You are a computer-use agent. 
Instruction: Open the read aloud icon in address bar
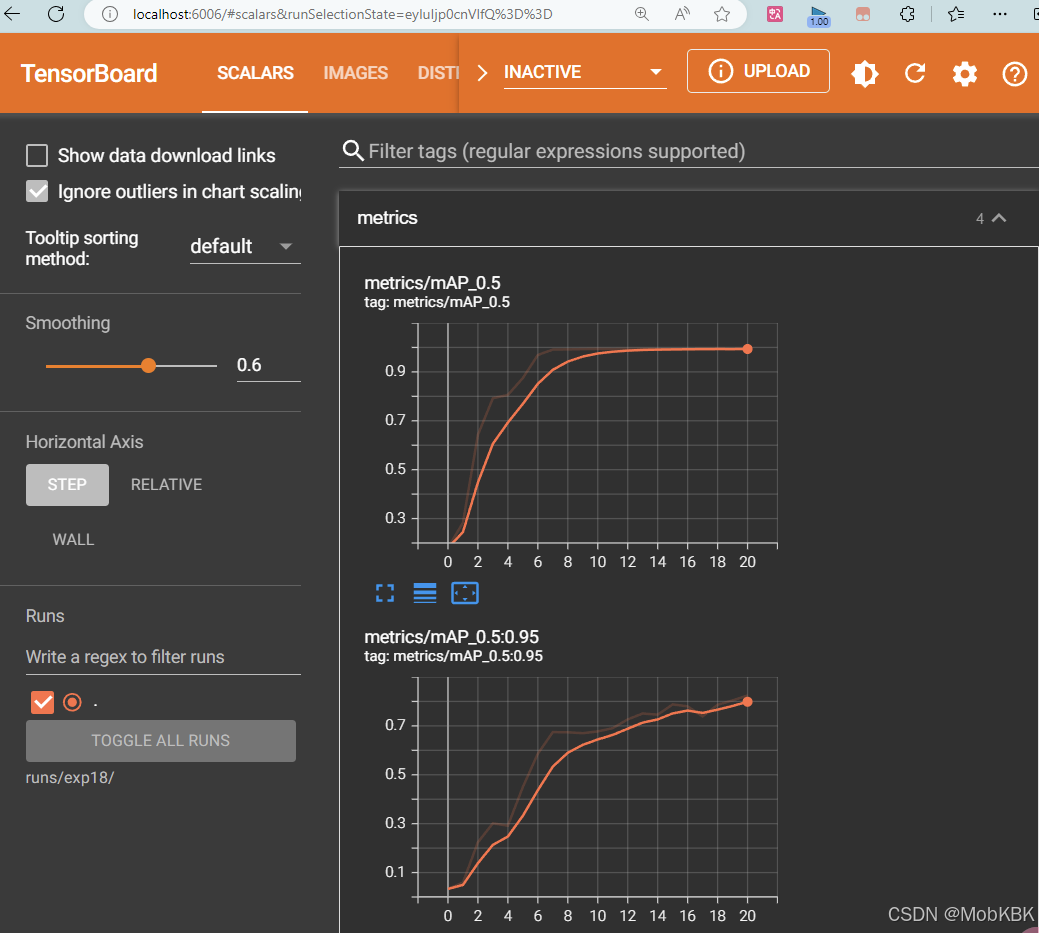click(682, 14)
